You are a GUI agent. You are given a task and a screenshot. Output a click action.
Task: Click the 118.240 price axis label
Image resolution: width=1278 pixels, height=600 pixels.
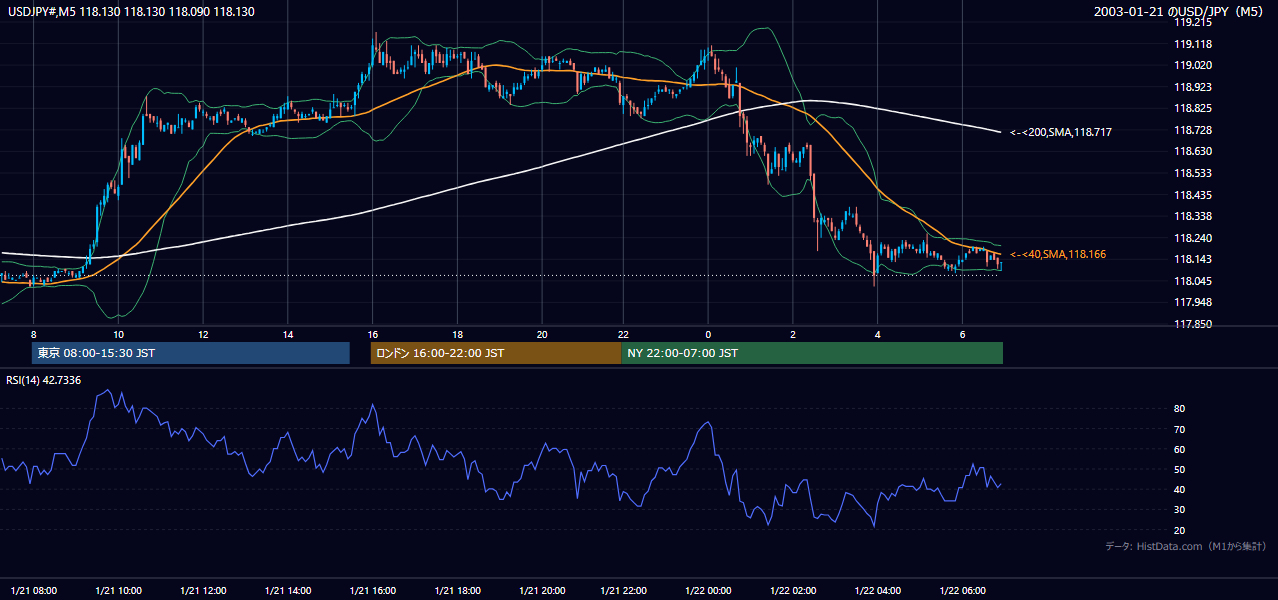point(1193,238)
